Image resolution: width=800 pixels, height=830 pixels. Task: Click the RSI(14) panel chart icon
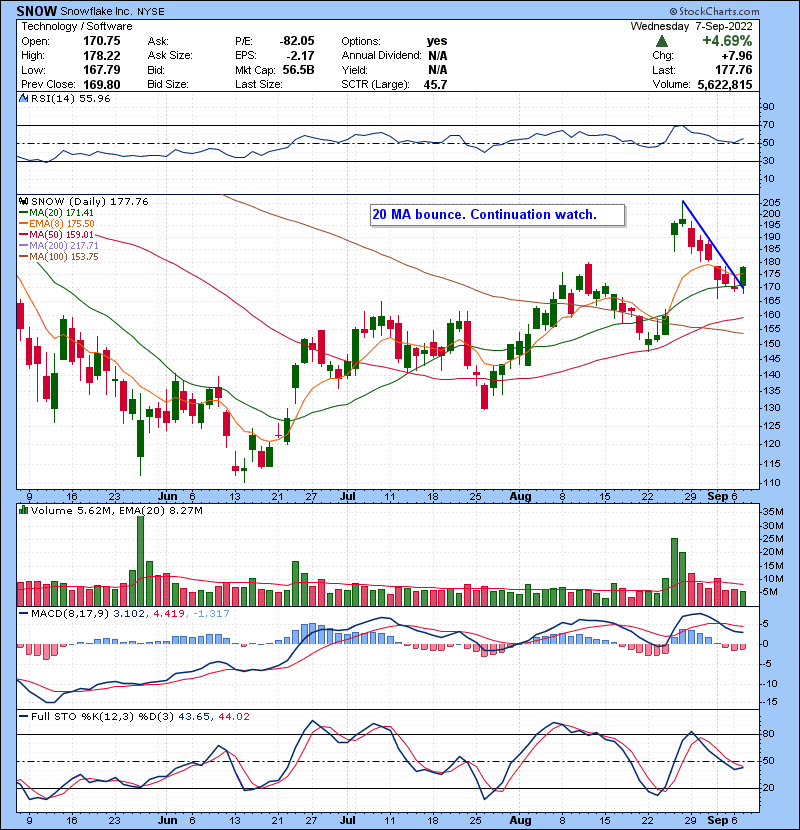point(23,98)
